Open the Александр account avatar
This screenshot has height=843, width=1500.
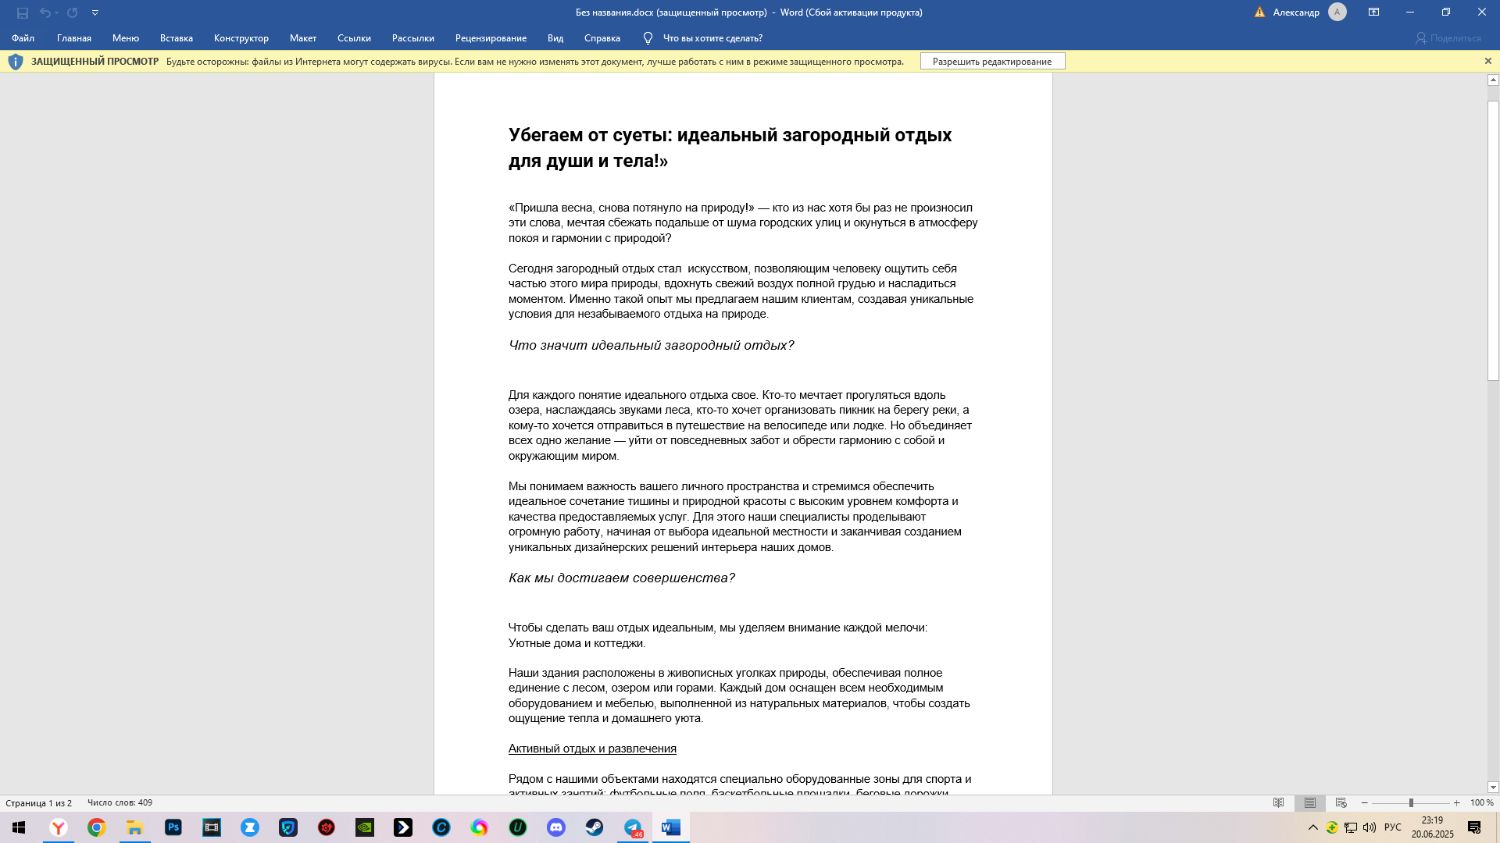1337,12
